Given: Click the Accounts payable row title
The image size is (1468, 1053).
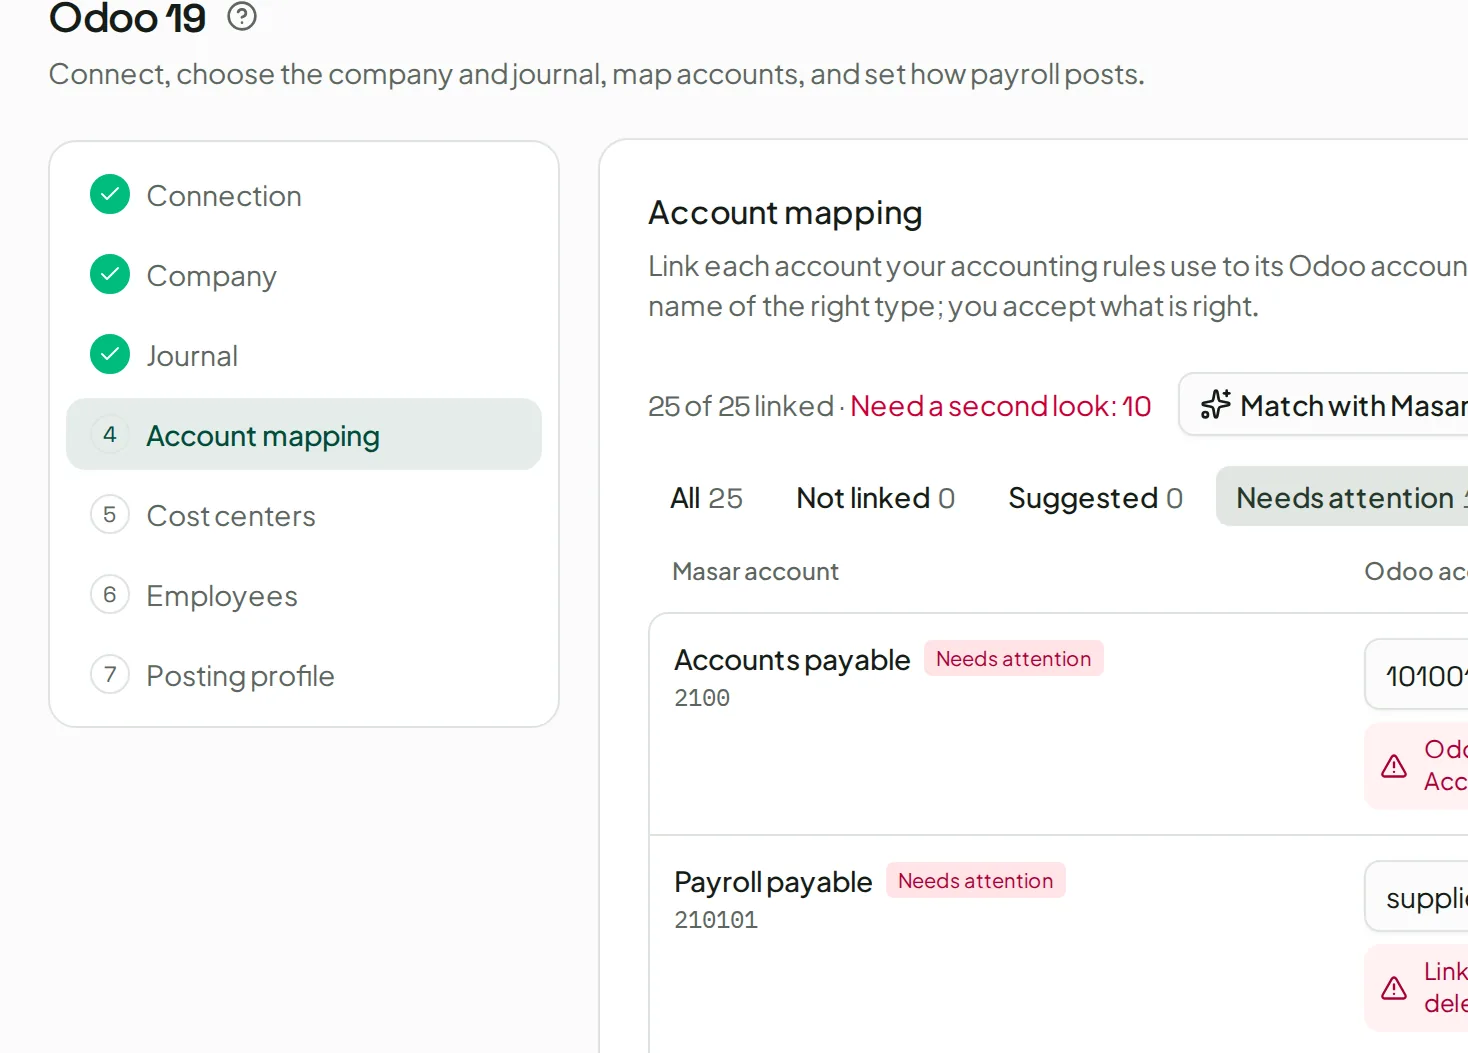Looking at the screenshot, I should click(792, 660).
